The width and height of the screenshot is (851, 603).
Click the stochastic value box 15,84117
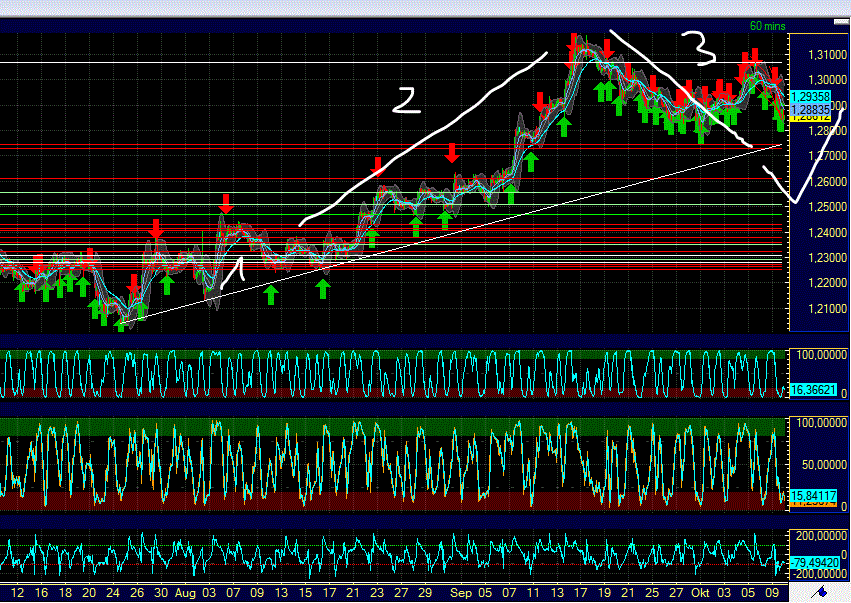812,496
